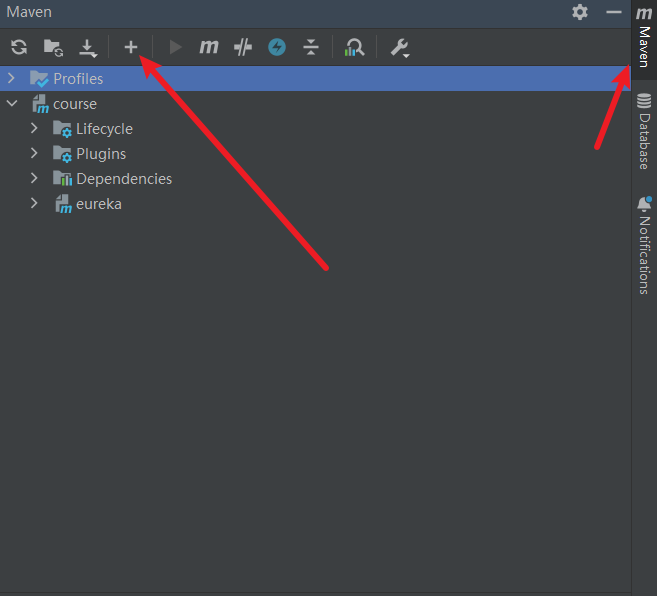The width and height of the screenshot is (657, 596).
Task: Expand the Plugins node
Action: [34, 153]
